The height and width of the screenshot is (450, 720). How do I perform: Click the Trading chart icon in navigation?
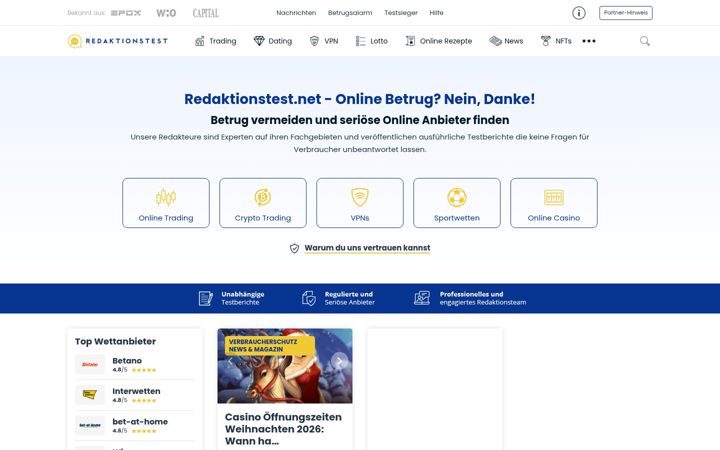[200, 41]
